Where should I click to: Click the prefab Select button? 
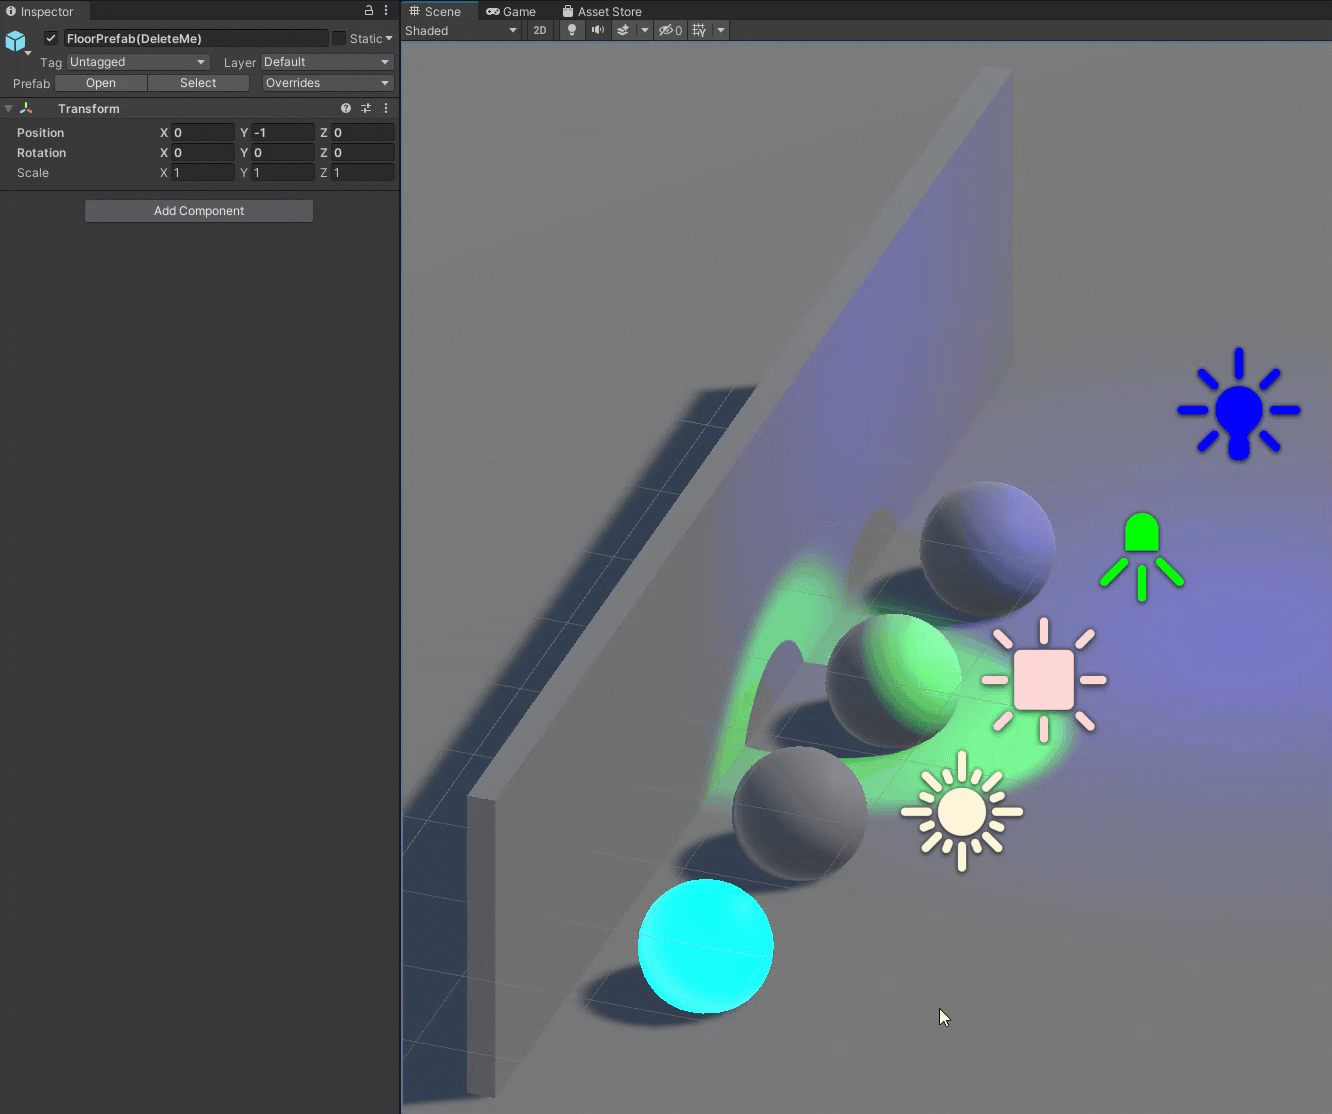(x=198, y=83)
